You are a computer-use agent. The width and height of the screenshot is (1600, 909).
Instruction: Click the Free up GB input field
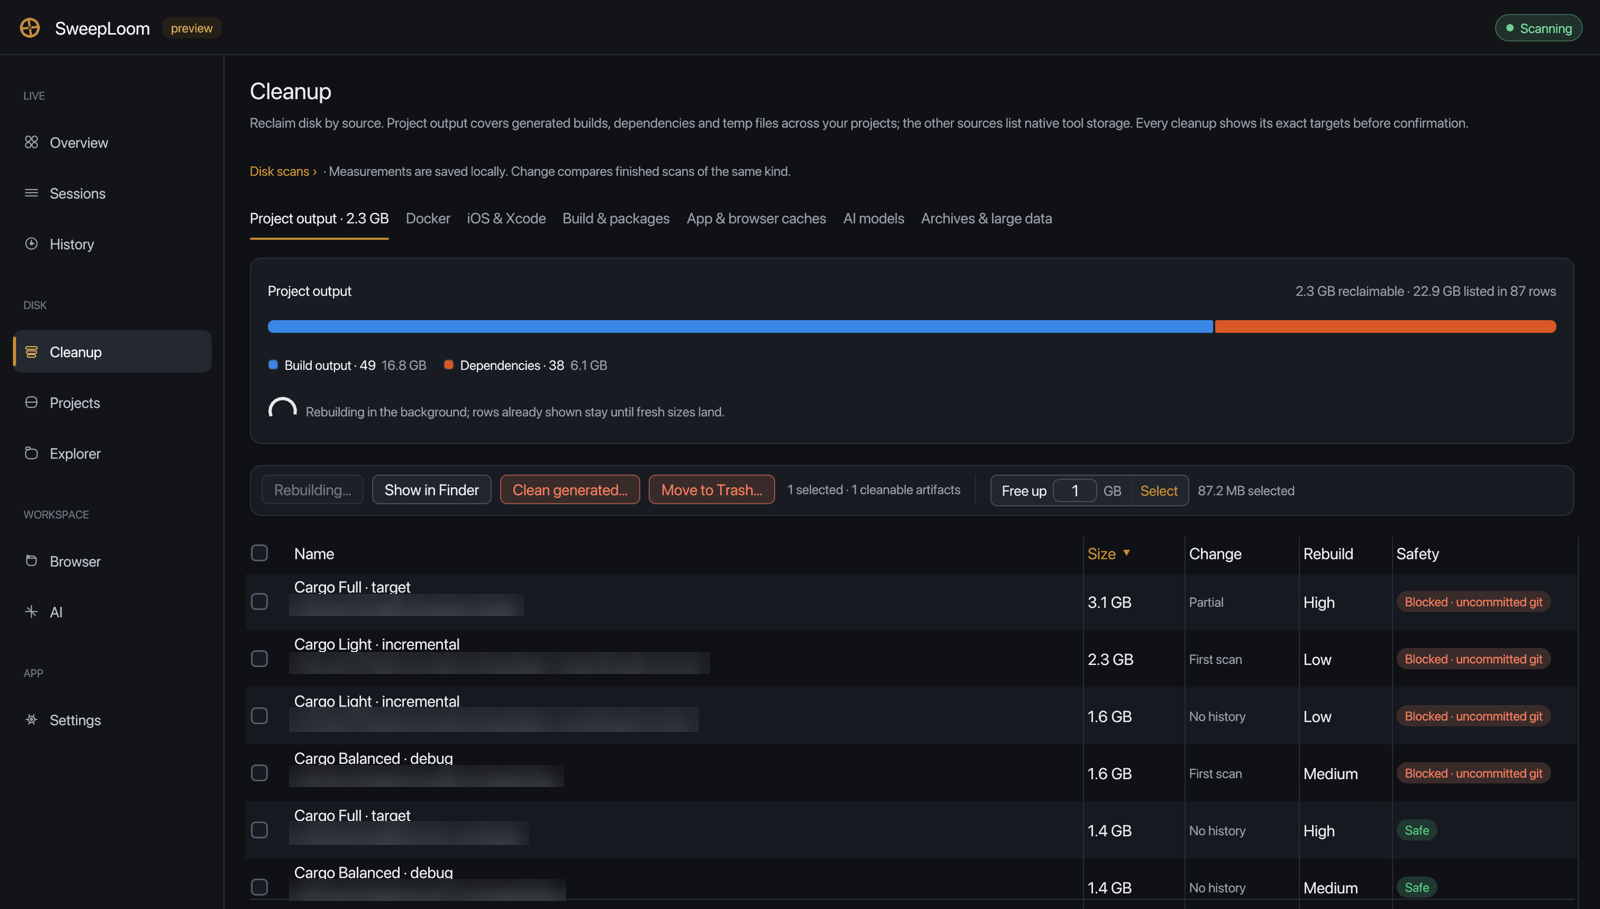pyautogui.click(x=1075, y=491)
